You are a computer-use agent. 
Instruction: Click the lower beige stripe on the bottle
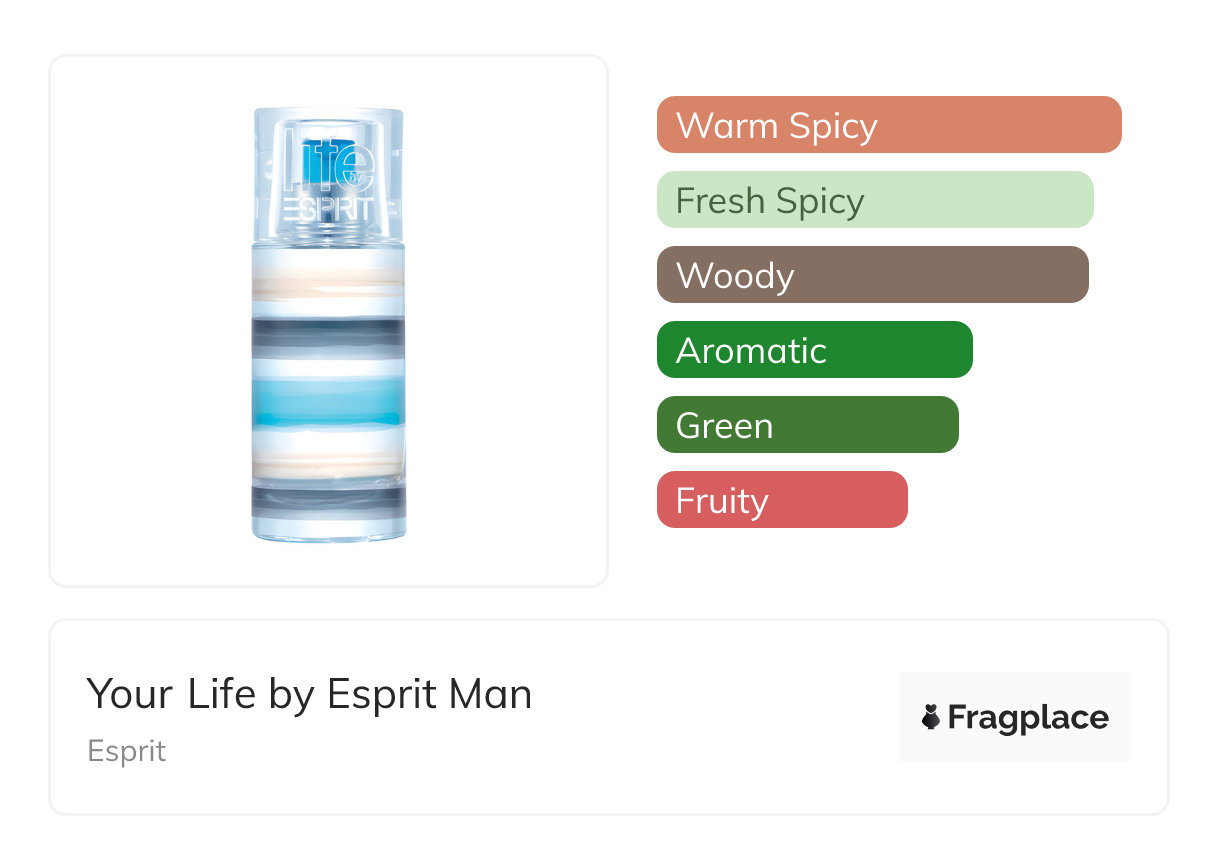(328, 461)
